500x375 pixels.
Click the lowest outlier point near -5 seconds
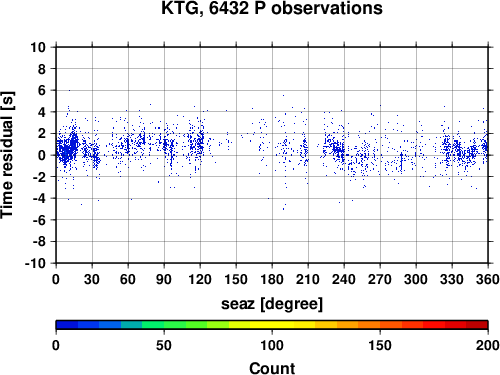point(283,209)
